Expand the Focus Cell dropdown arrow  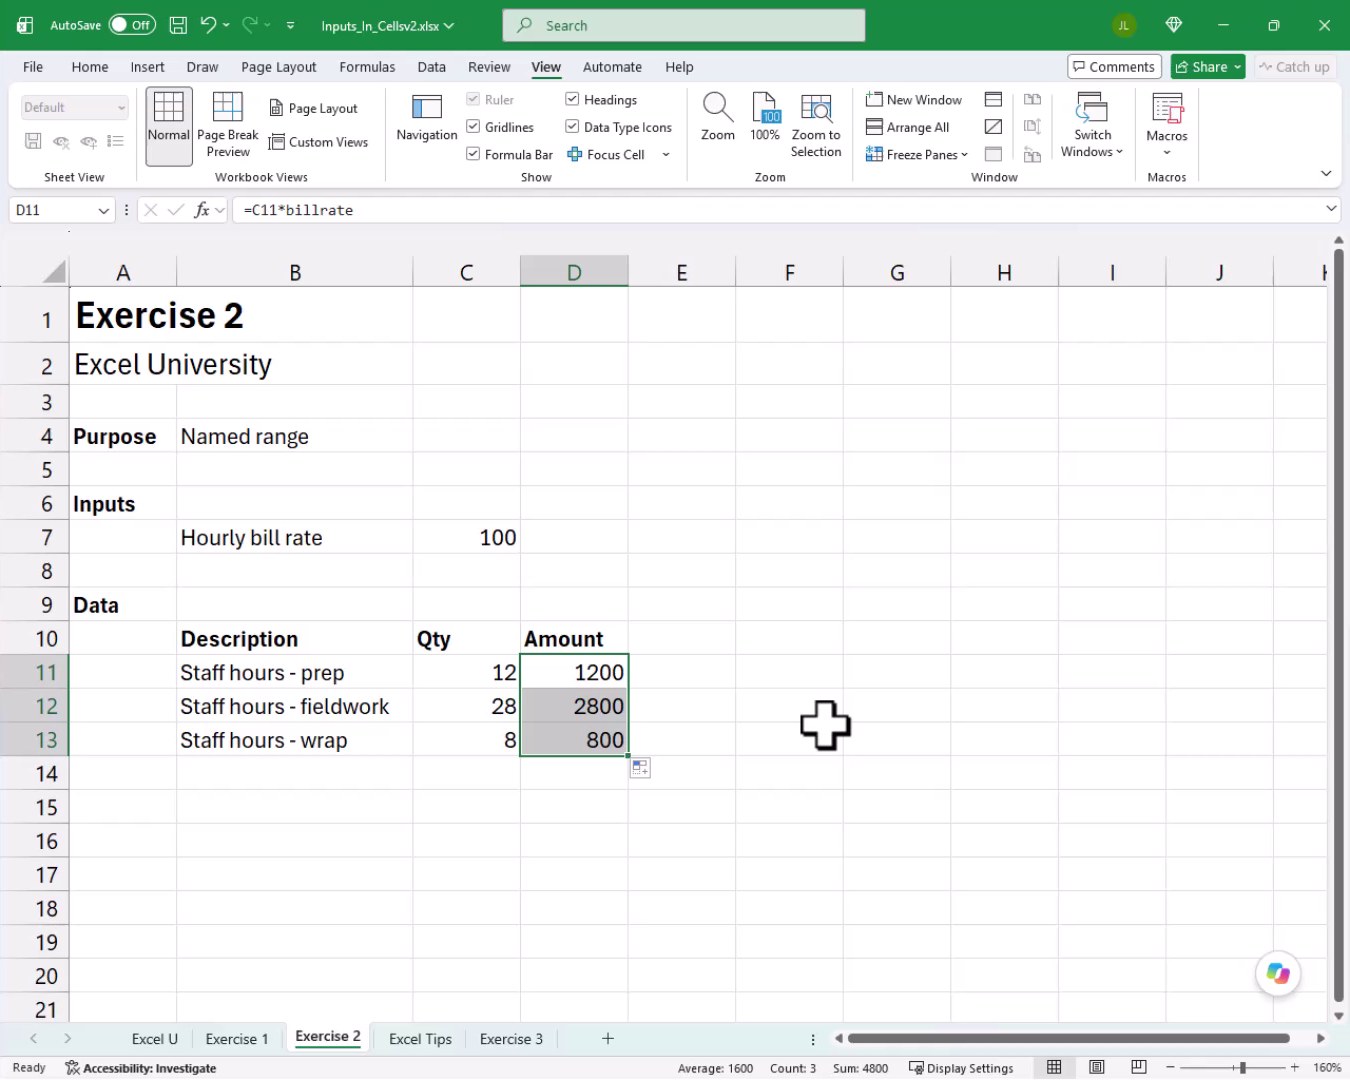pyautogui.click(x=666, y=154)
